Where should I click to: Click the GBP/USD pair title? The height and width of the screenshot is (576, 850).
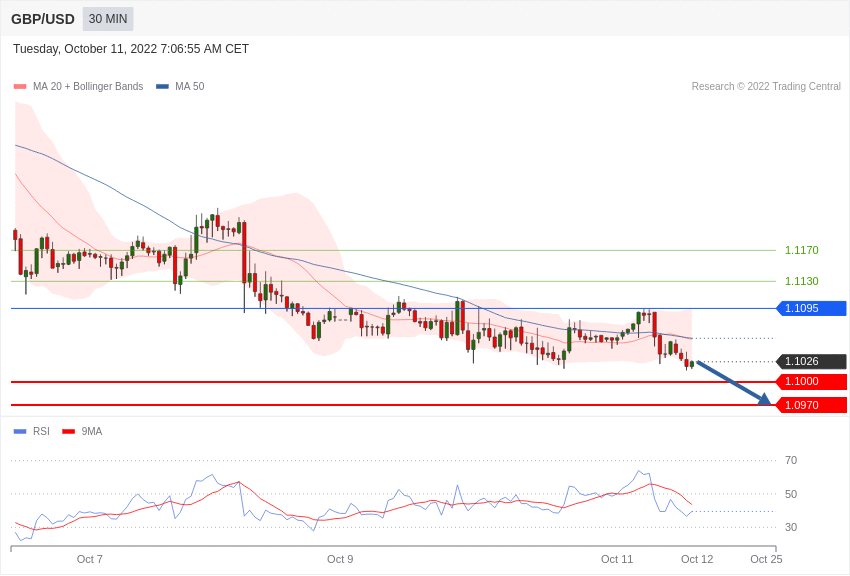43,20
